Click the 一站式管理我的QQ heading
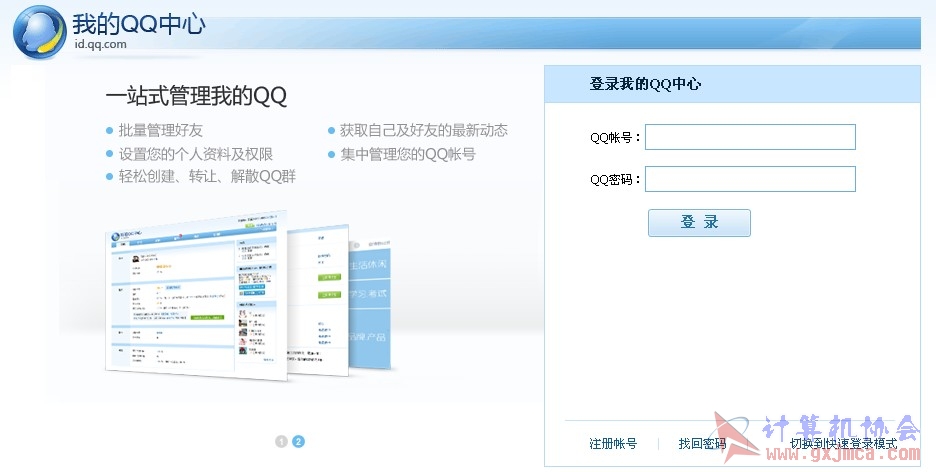Image resolution: width=936 pixels, height=472 pixels. coord(196,96)
